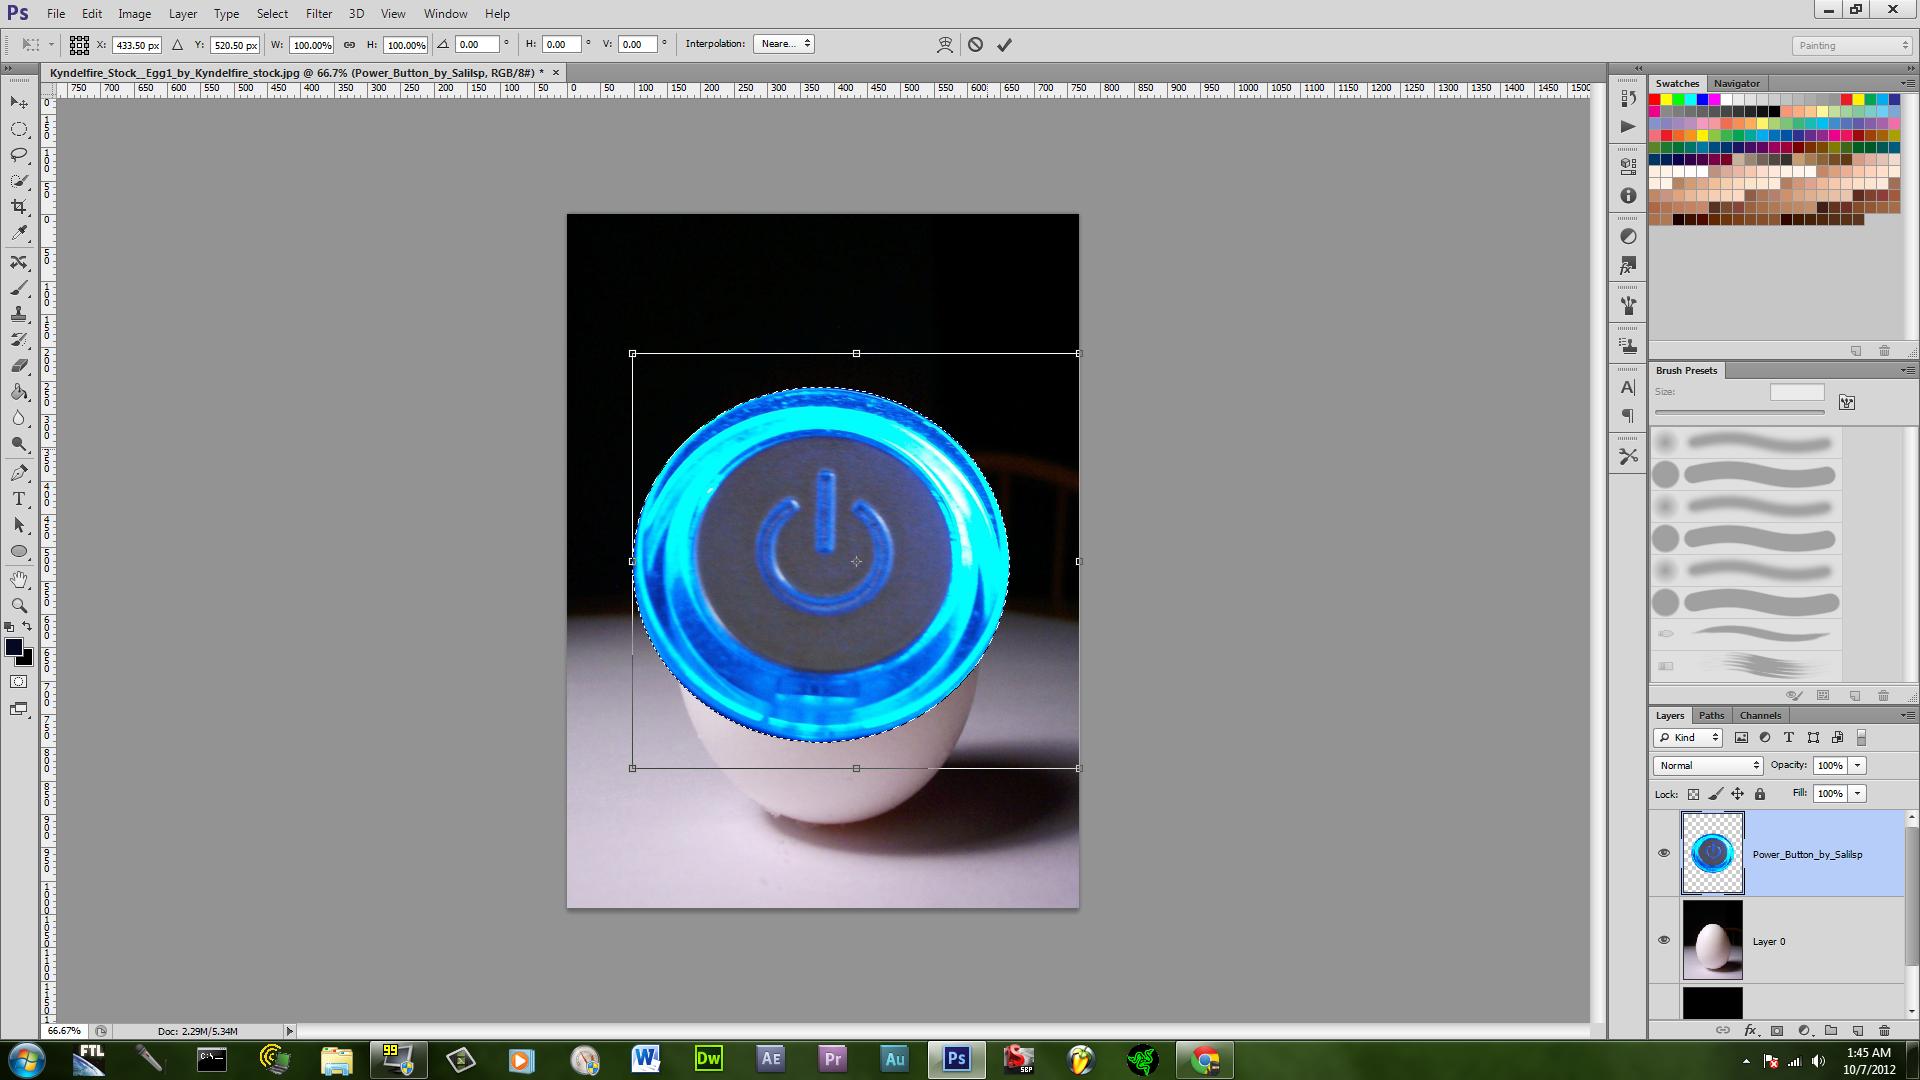Open the layer filter Kind dropdown
The width and height of the screenshot is (1920, 1080).
pyautogui.click(x=1688, y=738)
